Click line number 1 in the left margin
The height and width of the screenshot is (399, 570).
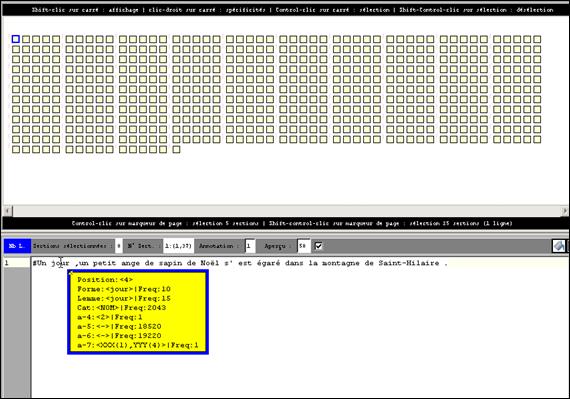click(x=6, y=263)
